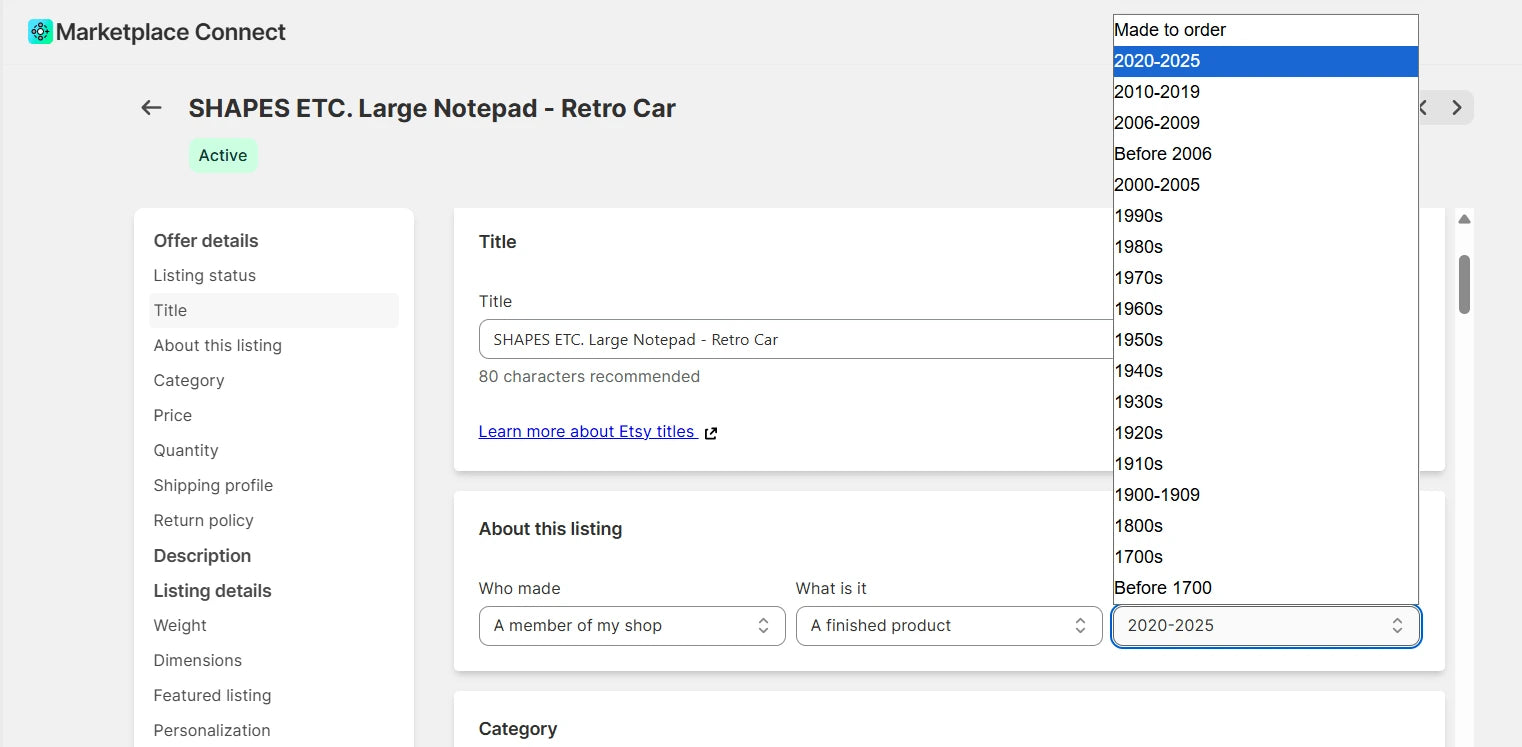Pick 1990s from dropdown list
1522x747 pixels.
pyautogui.click(x=1266, y=216)
